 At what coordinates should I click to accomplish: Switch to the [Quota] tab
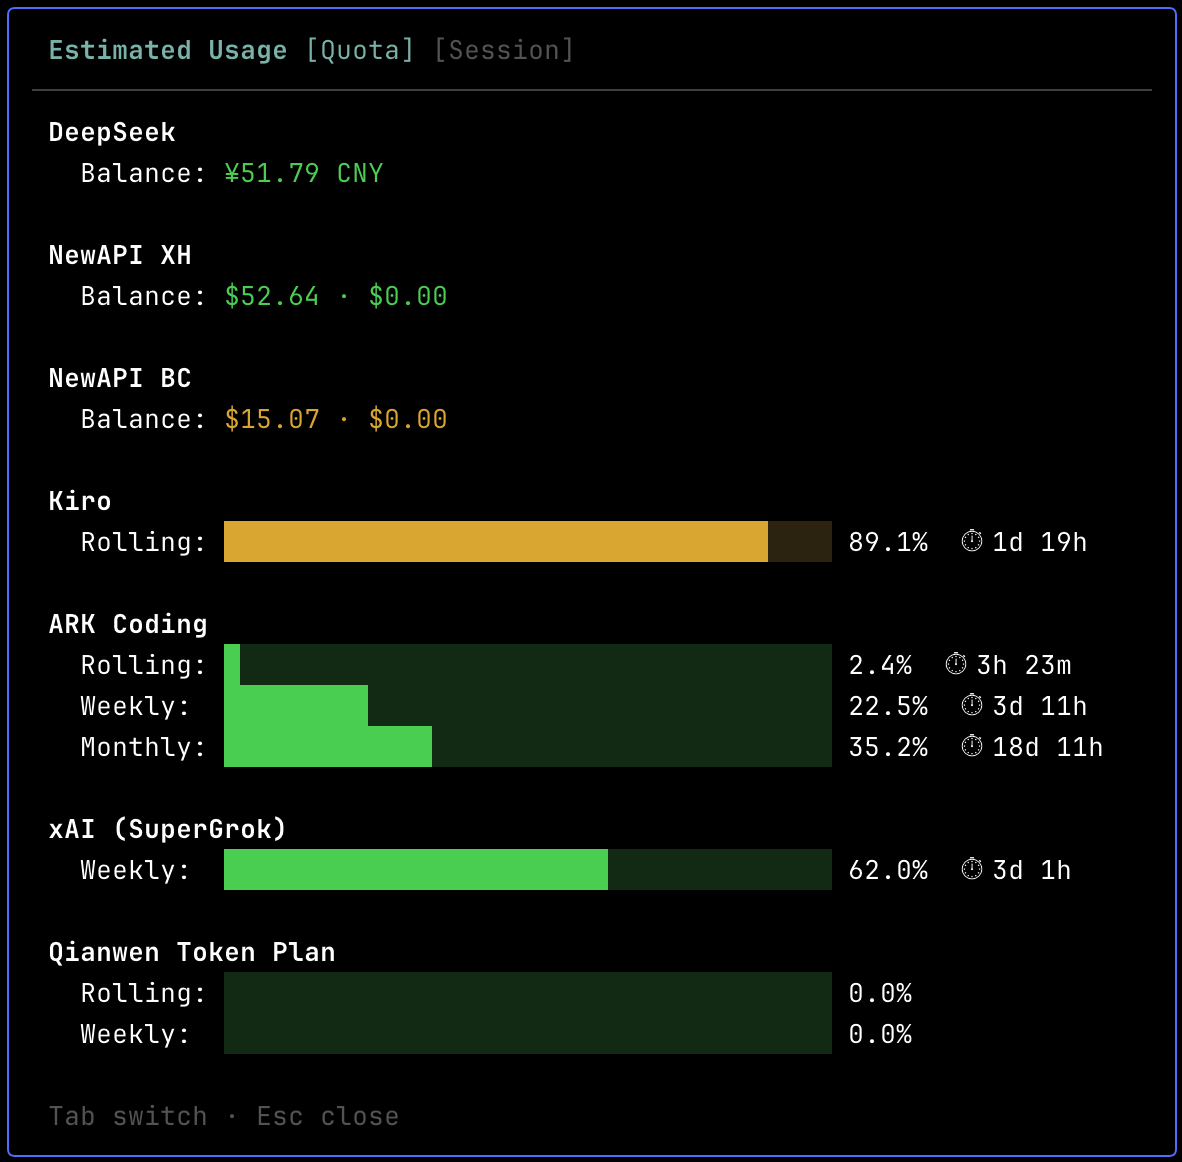coord(360,51)
